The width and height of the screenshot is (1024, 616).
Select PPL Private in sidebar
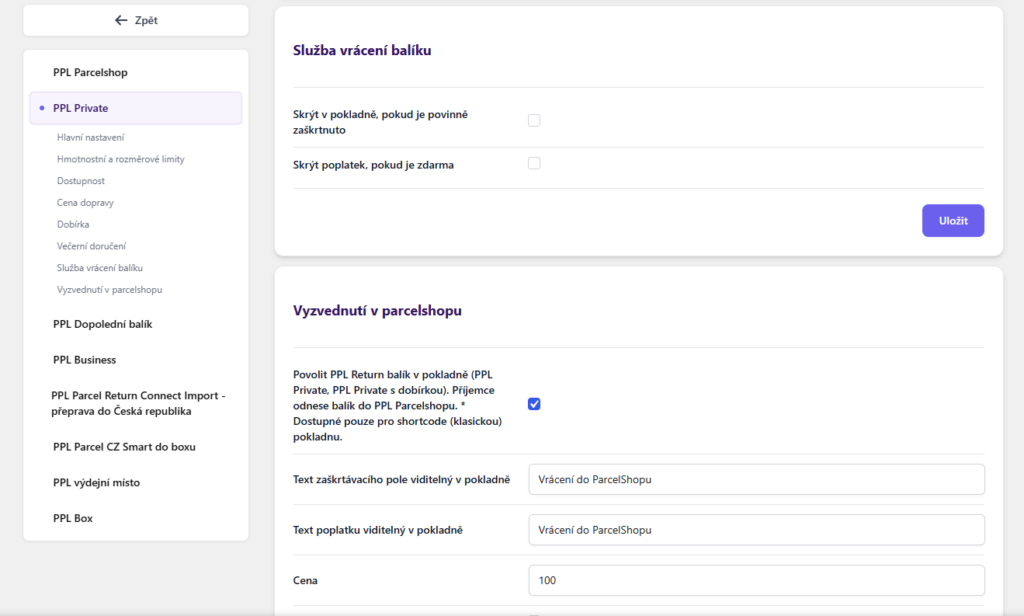(x=136, y=108)
